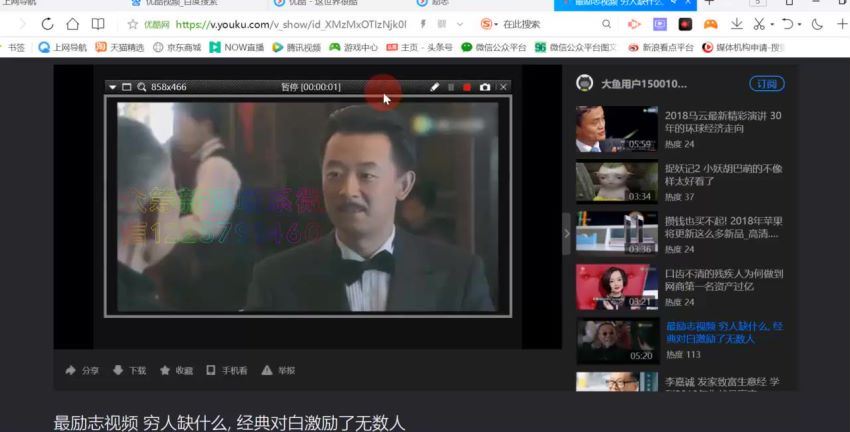
Task: Open the first 微信公众平台 bookmark
Action: click(494, 48)
